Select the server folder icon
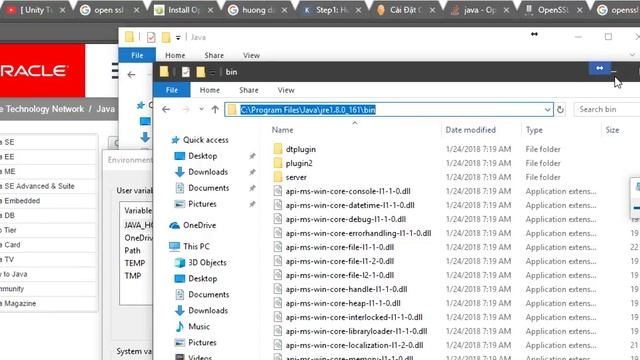Viewport: 640px width, 360px height. click(278, 177)
